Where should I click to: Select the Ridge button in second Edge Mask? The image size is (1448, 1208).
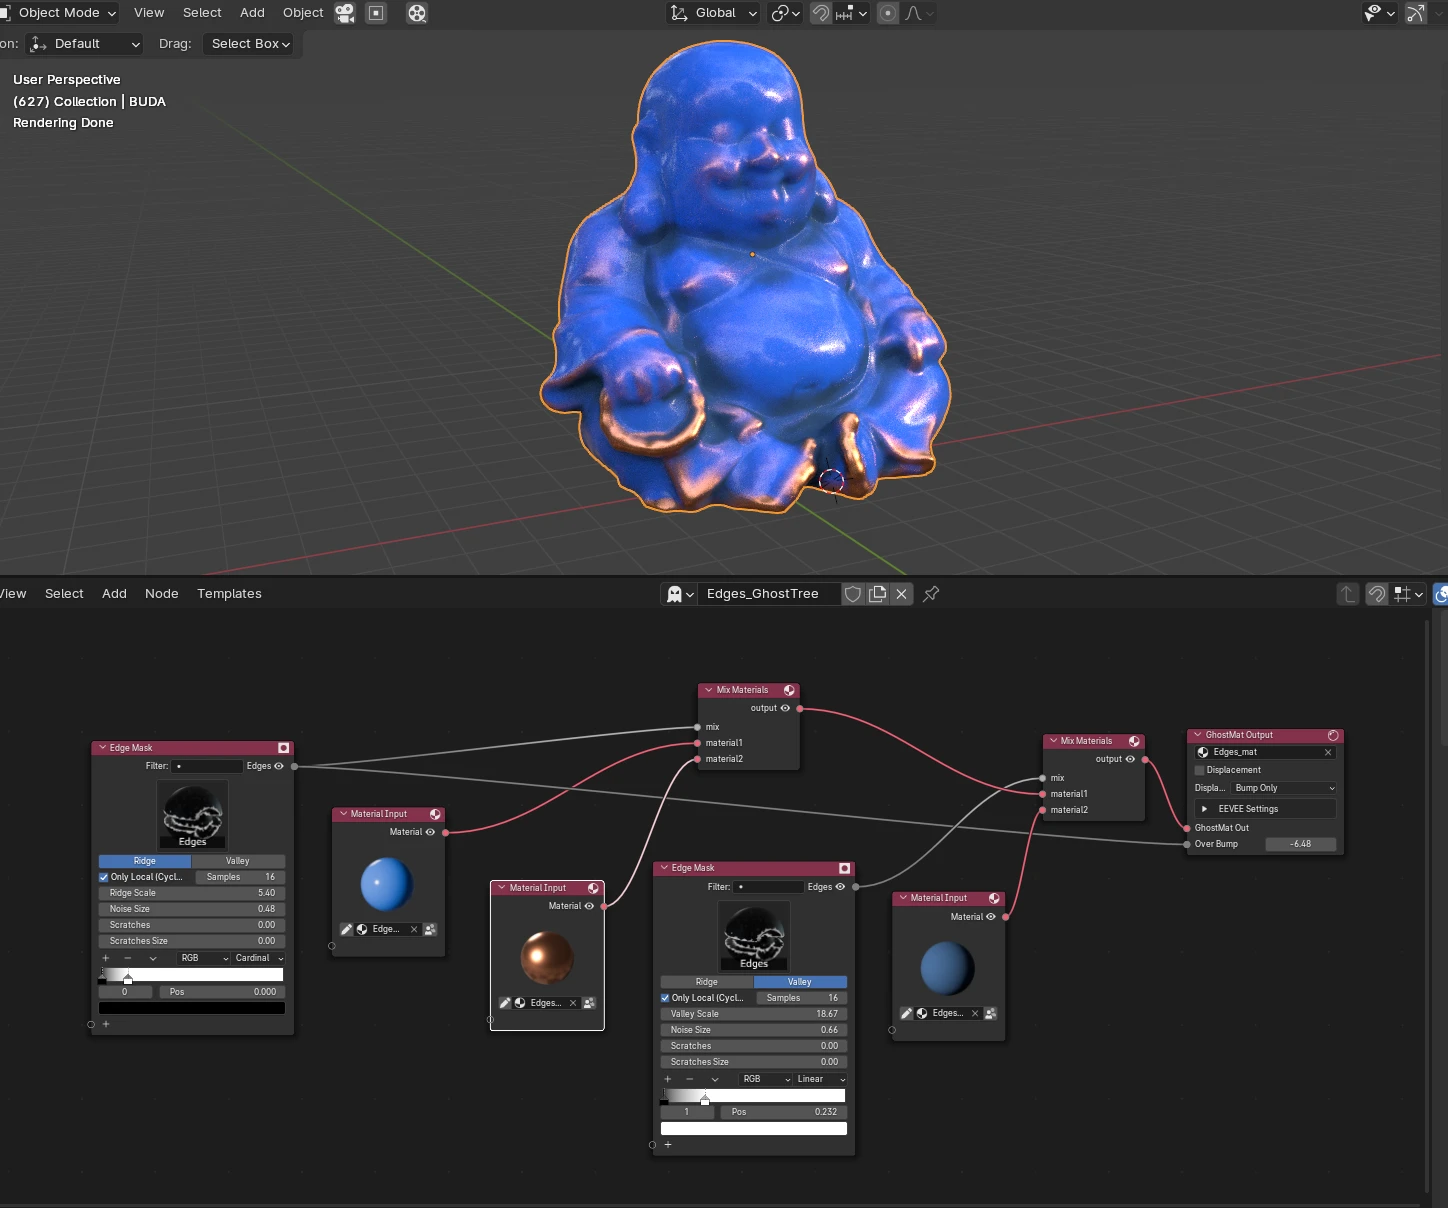click(707, 982)
